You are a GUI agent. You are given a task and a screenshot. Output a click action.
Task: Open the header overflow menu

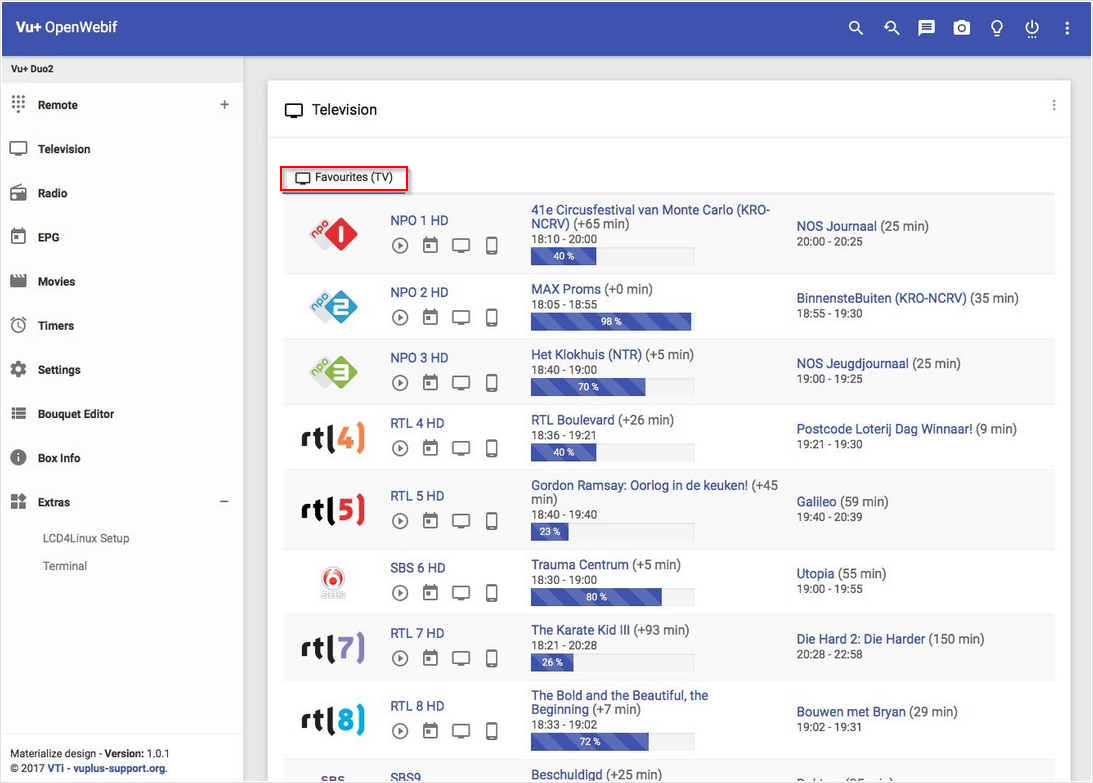tap(1067, 28)
